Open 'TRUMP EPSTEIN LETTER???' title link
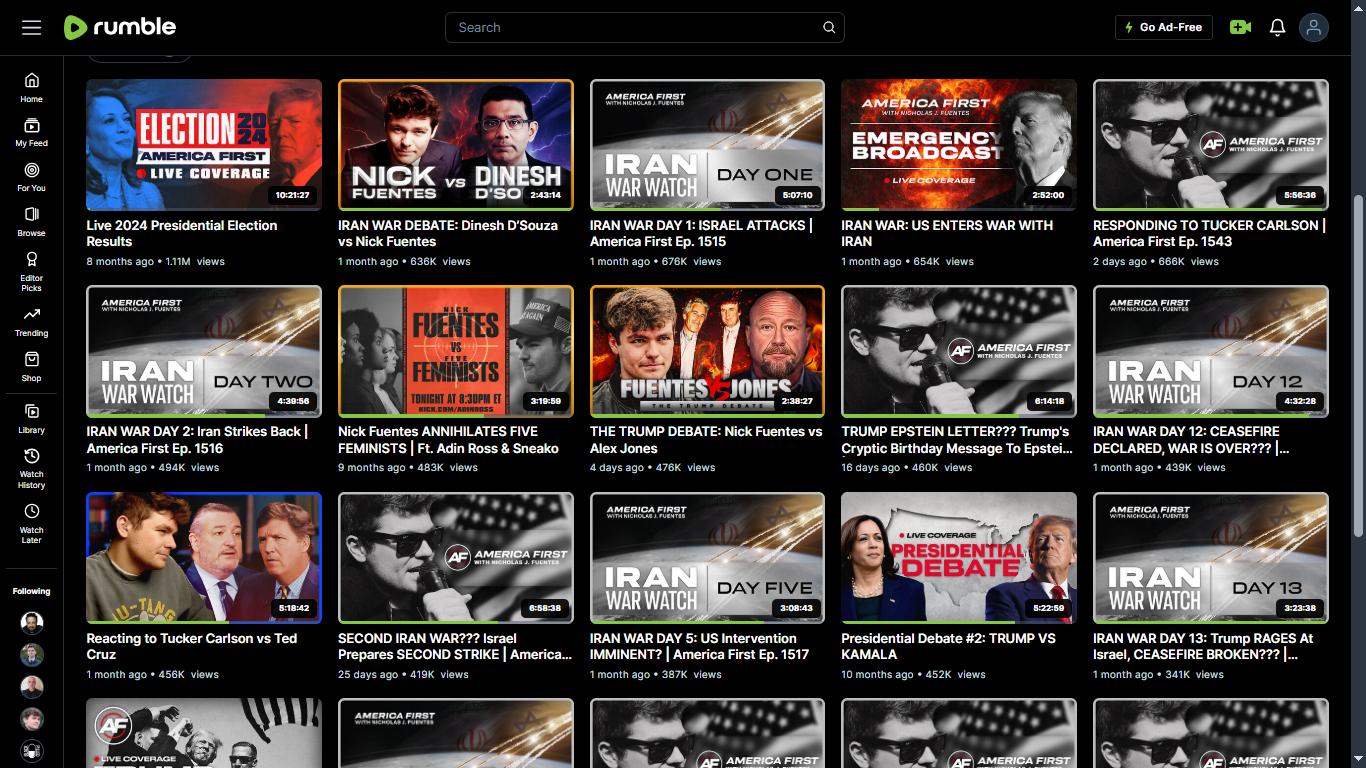 point(955,440)
